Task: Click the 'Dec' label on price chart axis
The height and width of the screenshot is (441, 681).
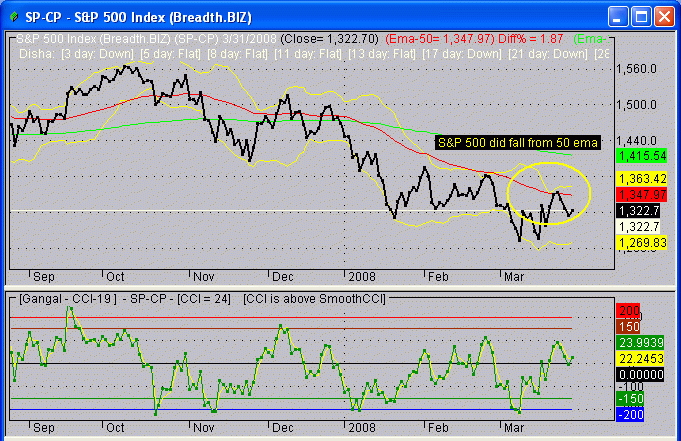Action: 282,277
